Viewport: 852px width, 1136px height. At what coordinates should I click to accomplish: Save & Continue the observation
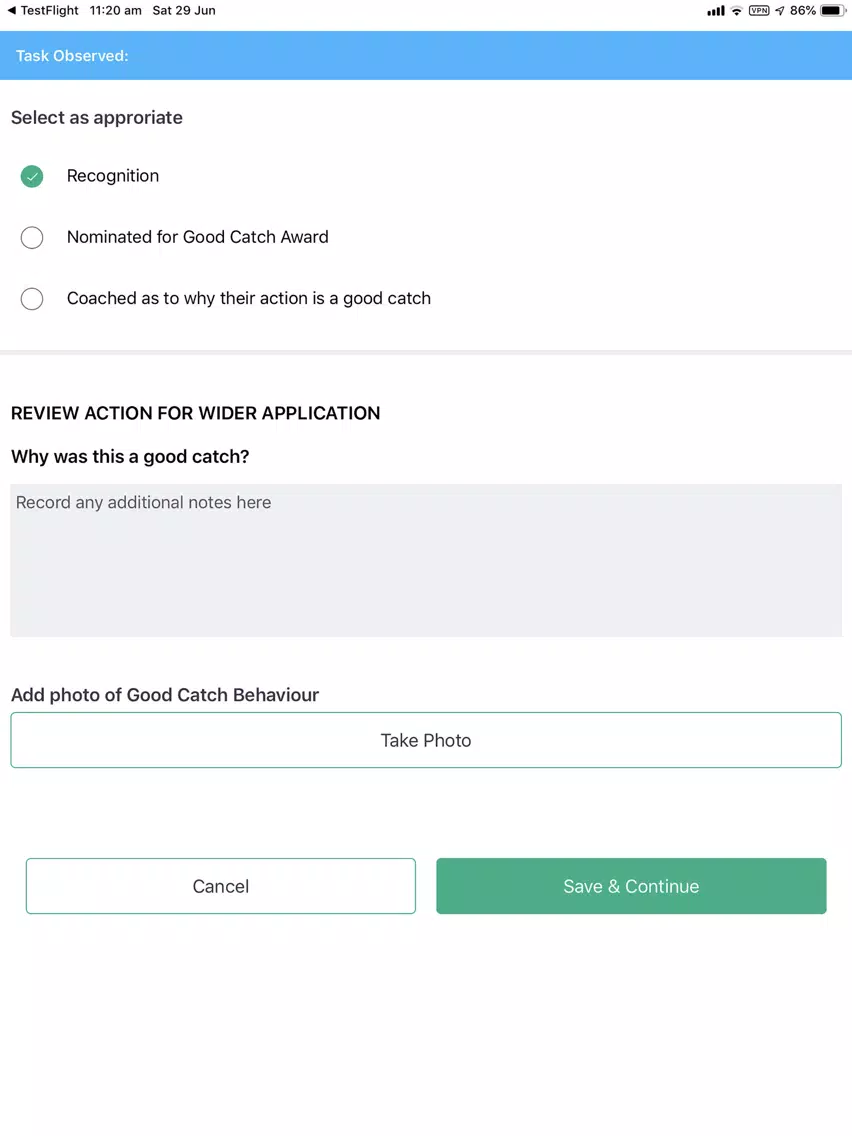[631, 886]
